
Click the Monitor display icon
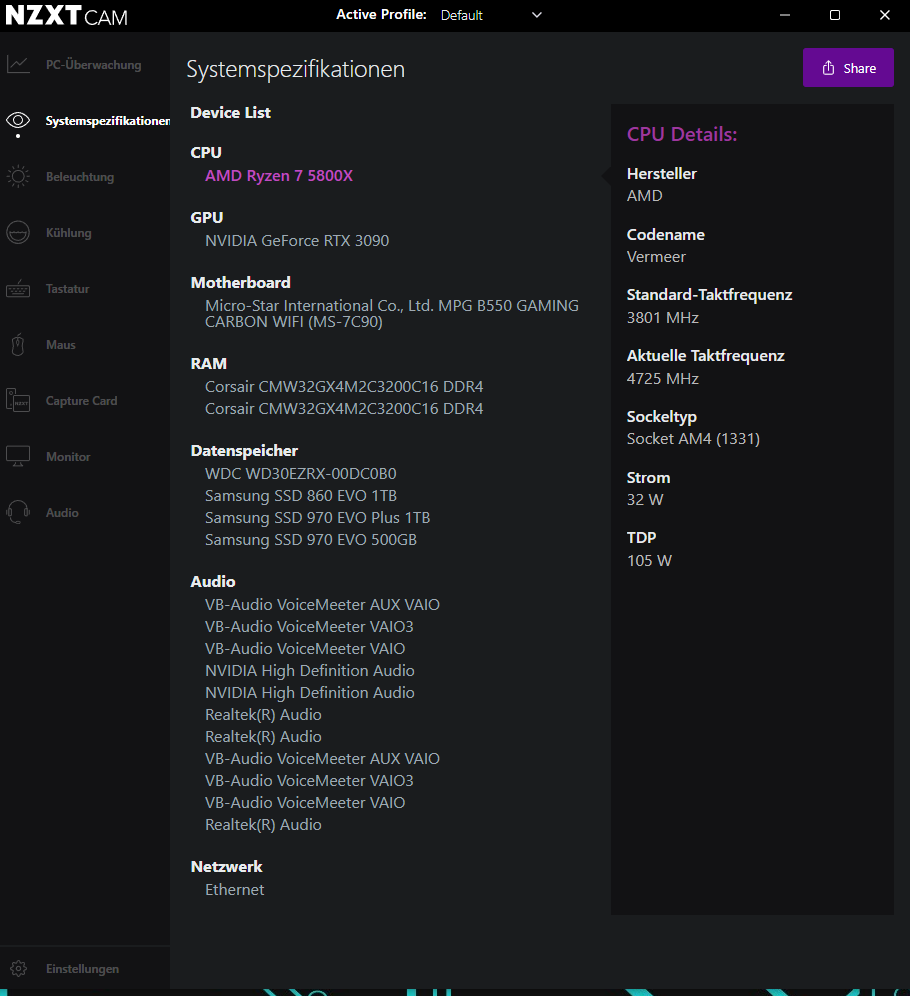click(x=18, y=457)
